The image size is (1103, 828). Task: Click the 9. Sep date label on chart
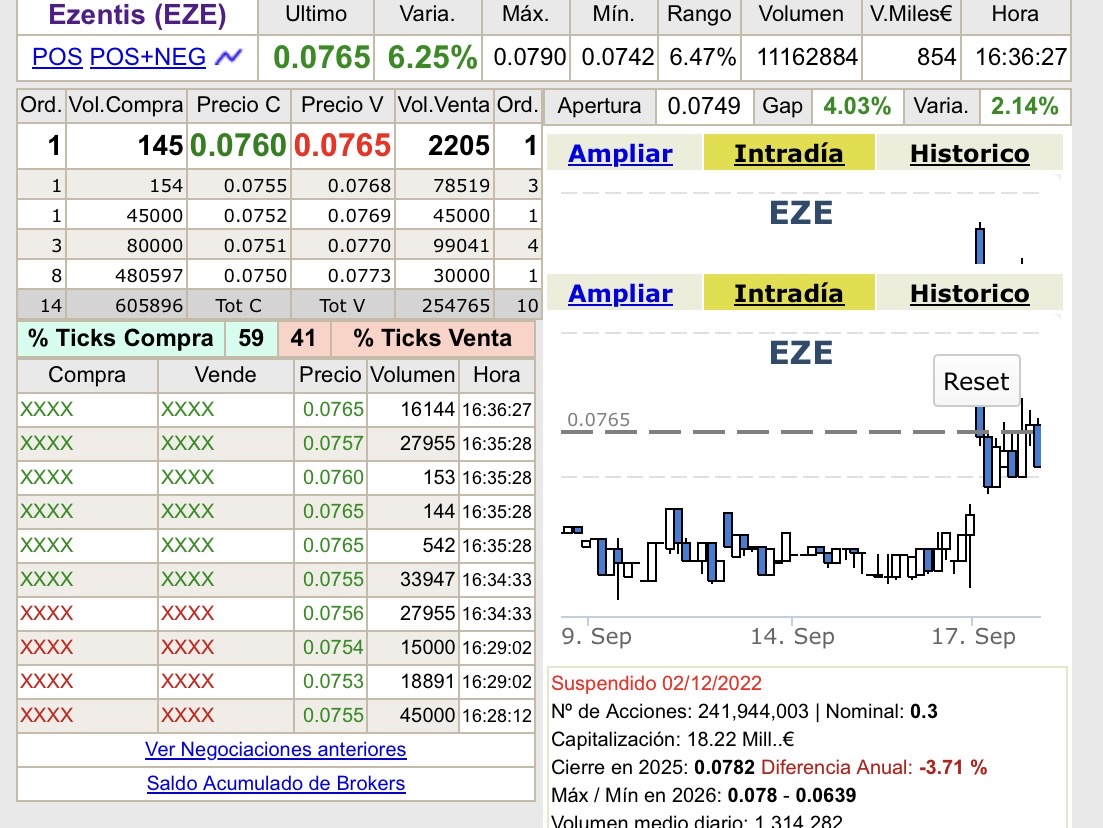click(597, 636)
